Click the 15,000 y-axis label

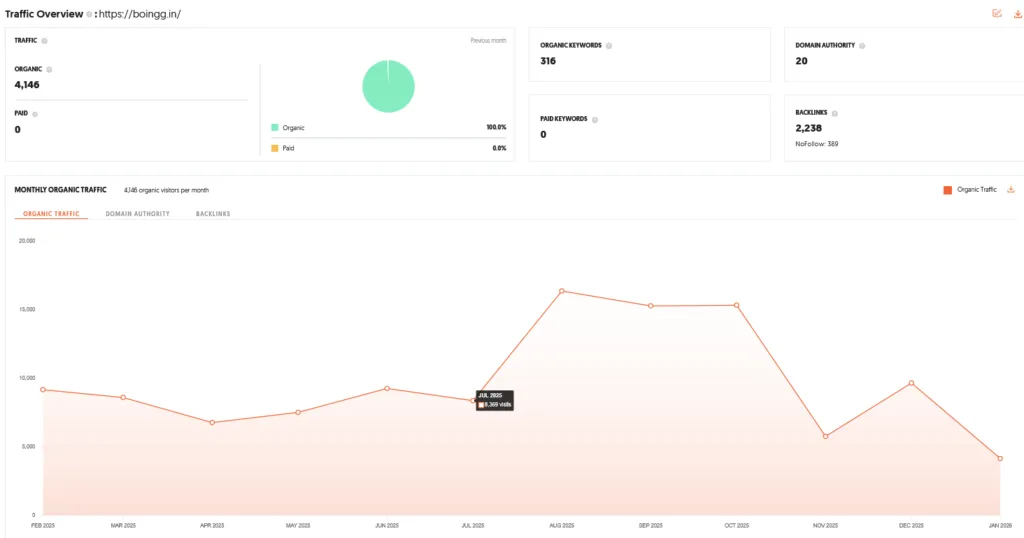27,309
